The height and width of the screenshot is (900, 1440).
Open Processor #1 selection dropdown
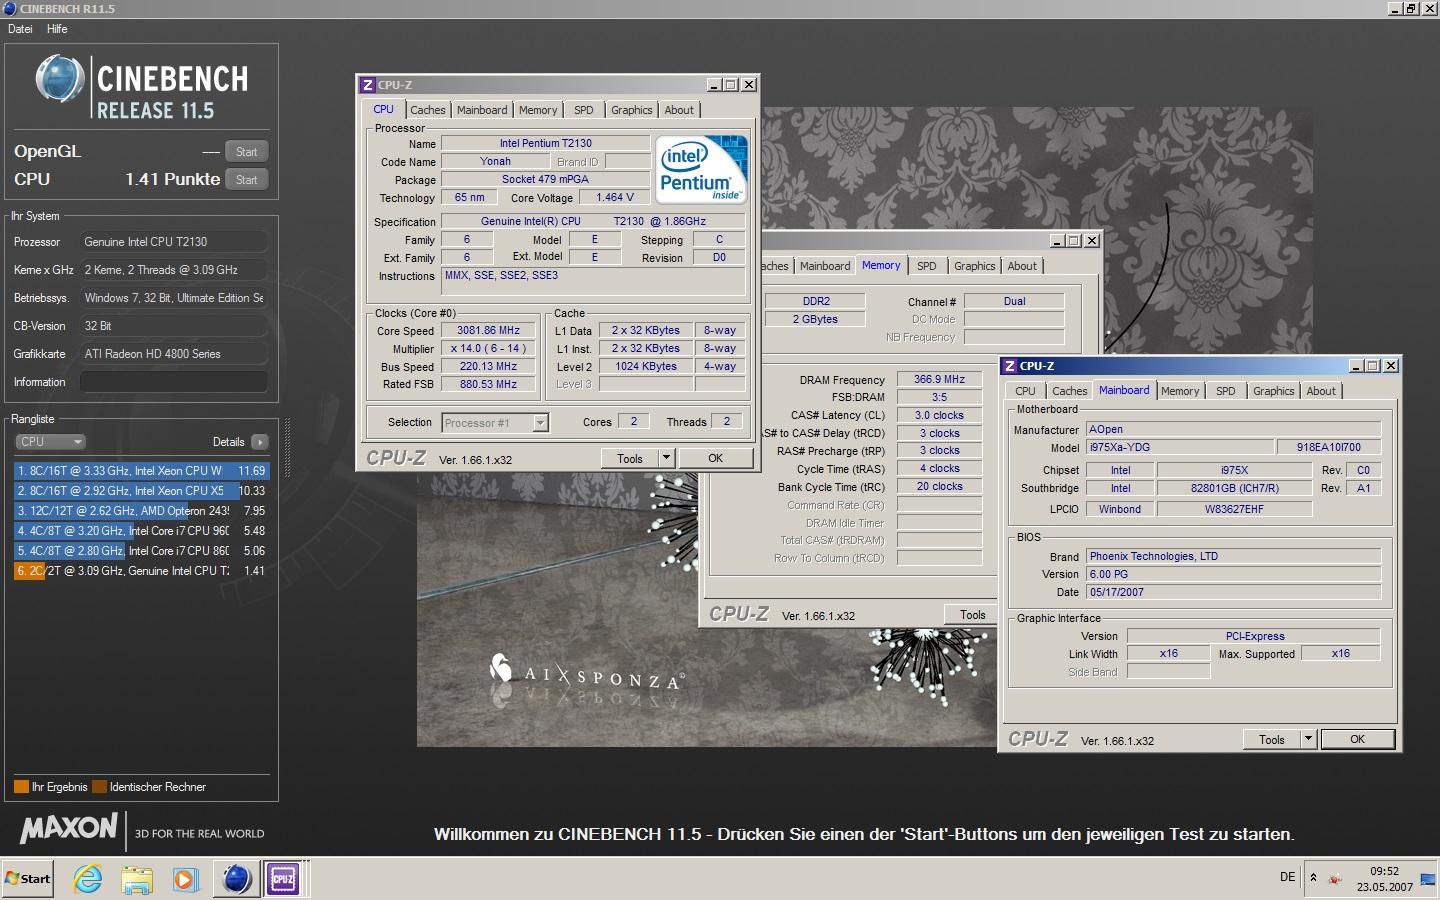pos(495,423)
